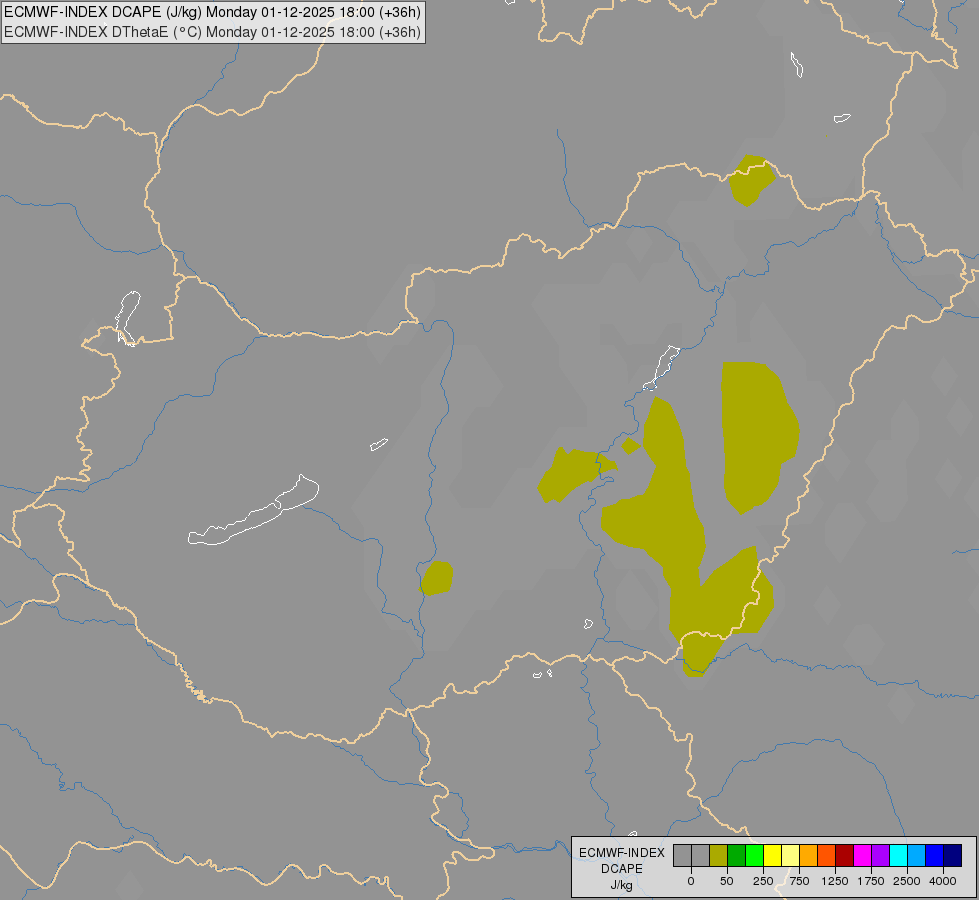Click the legend's ECMWF-INDEX label

(x=622, y=853)
